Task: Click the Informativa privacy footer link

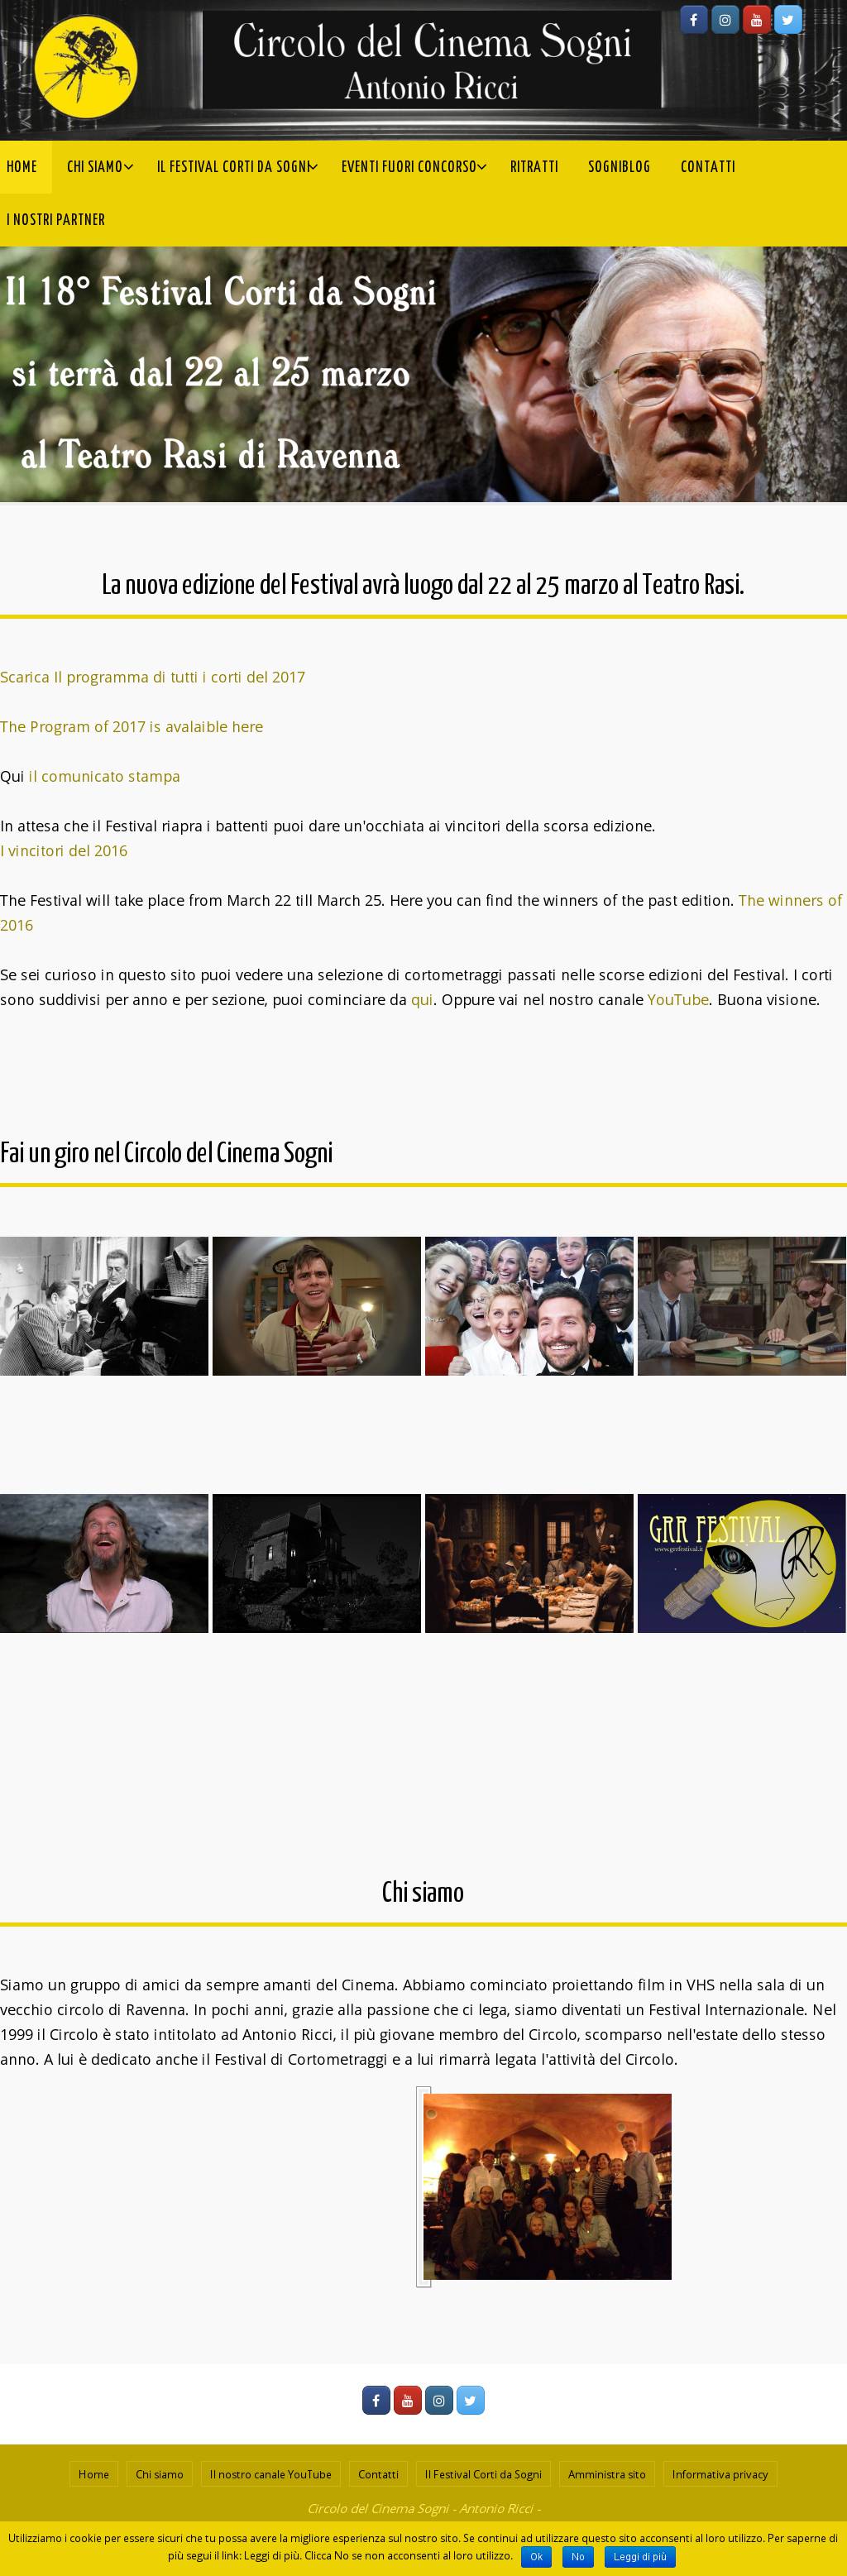Action: tap(720, 2474)
